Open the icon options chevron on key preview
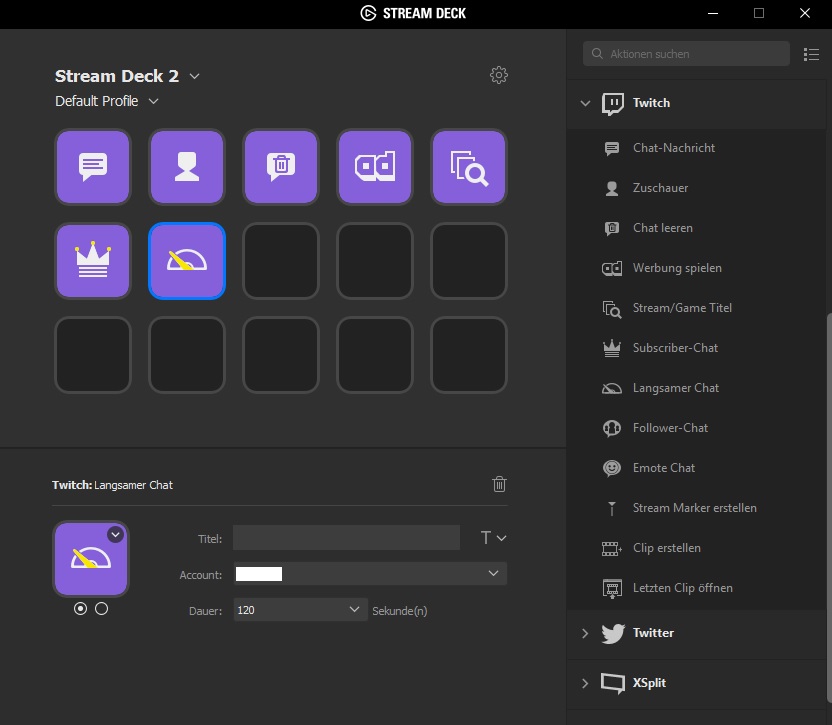 [x=116, y=534]
